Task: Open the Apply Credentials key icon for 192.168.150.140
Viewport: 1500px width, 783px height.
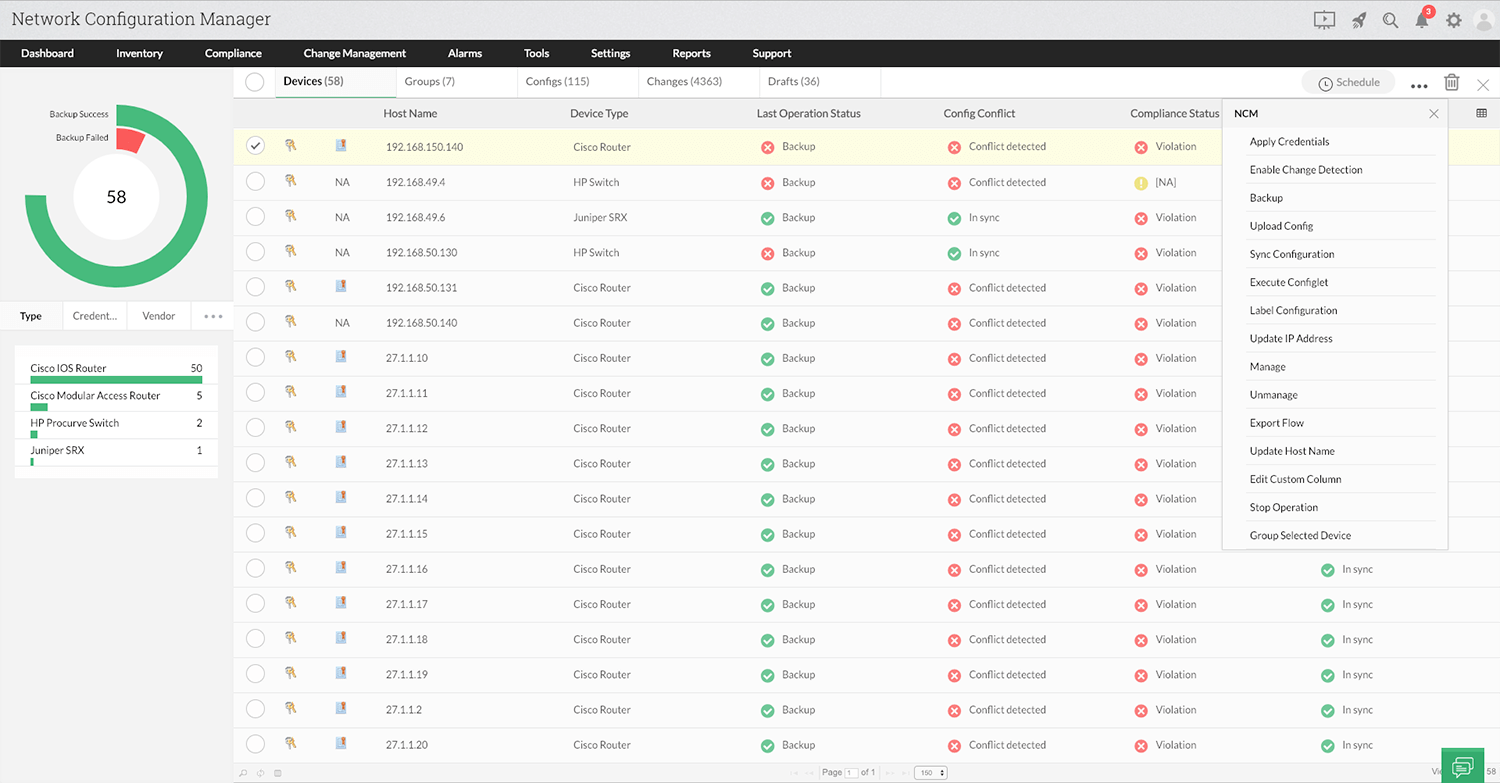Action: tap(290, 145)
